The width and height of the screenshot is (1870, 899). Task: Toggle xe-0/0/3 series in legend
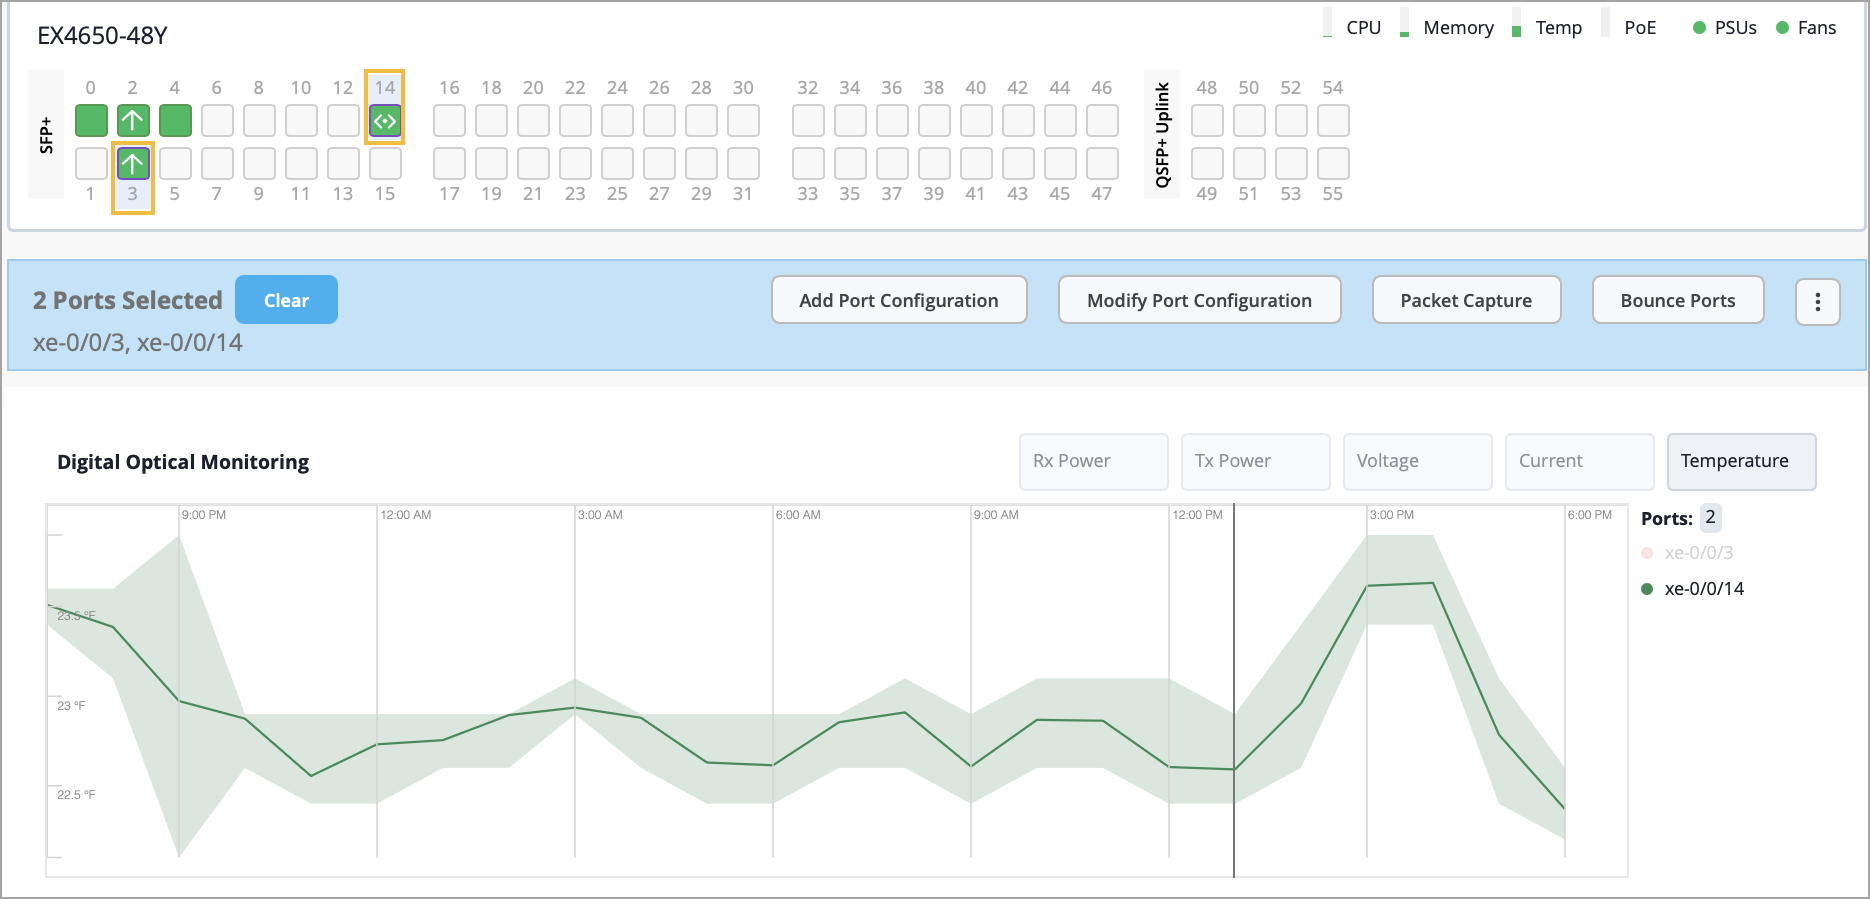click(1688, 552)
